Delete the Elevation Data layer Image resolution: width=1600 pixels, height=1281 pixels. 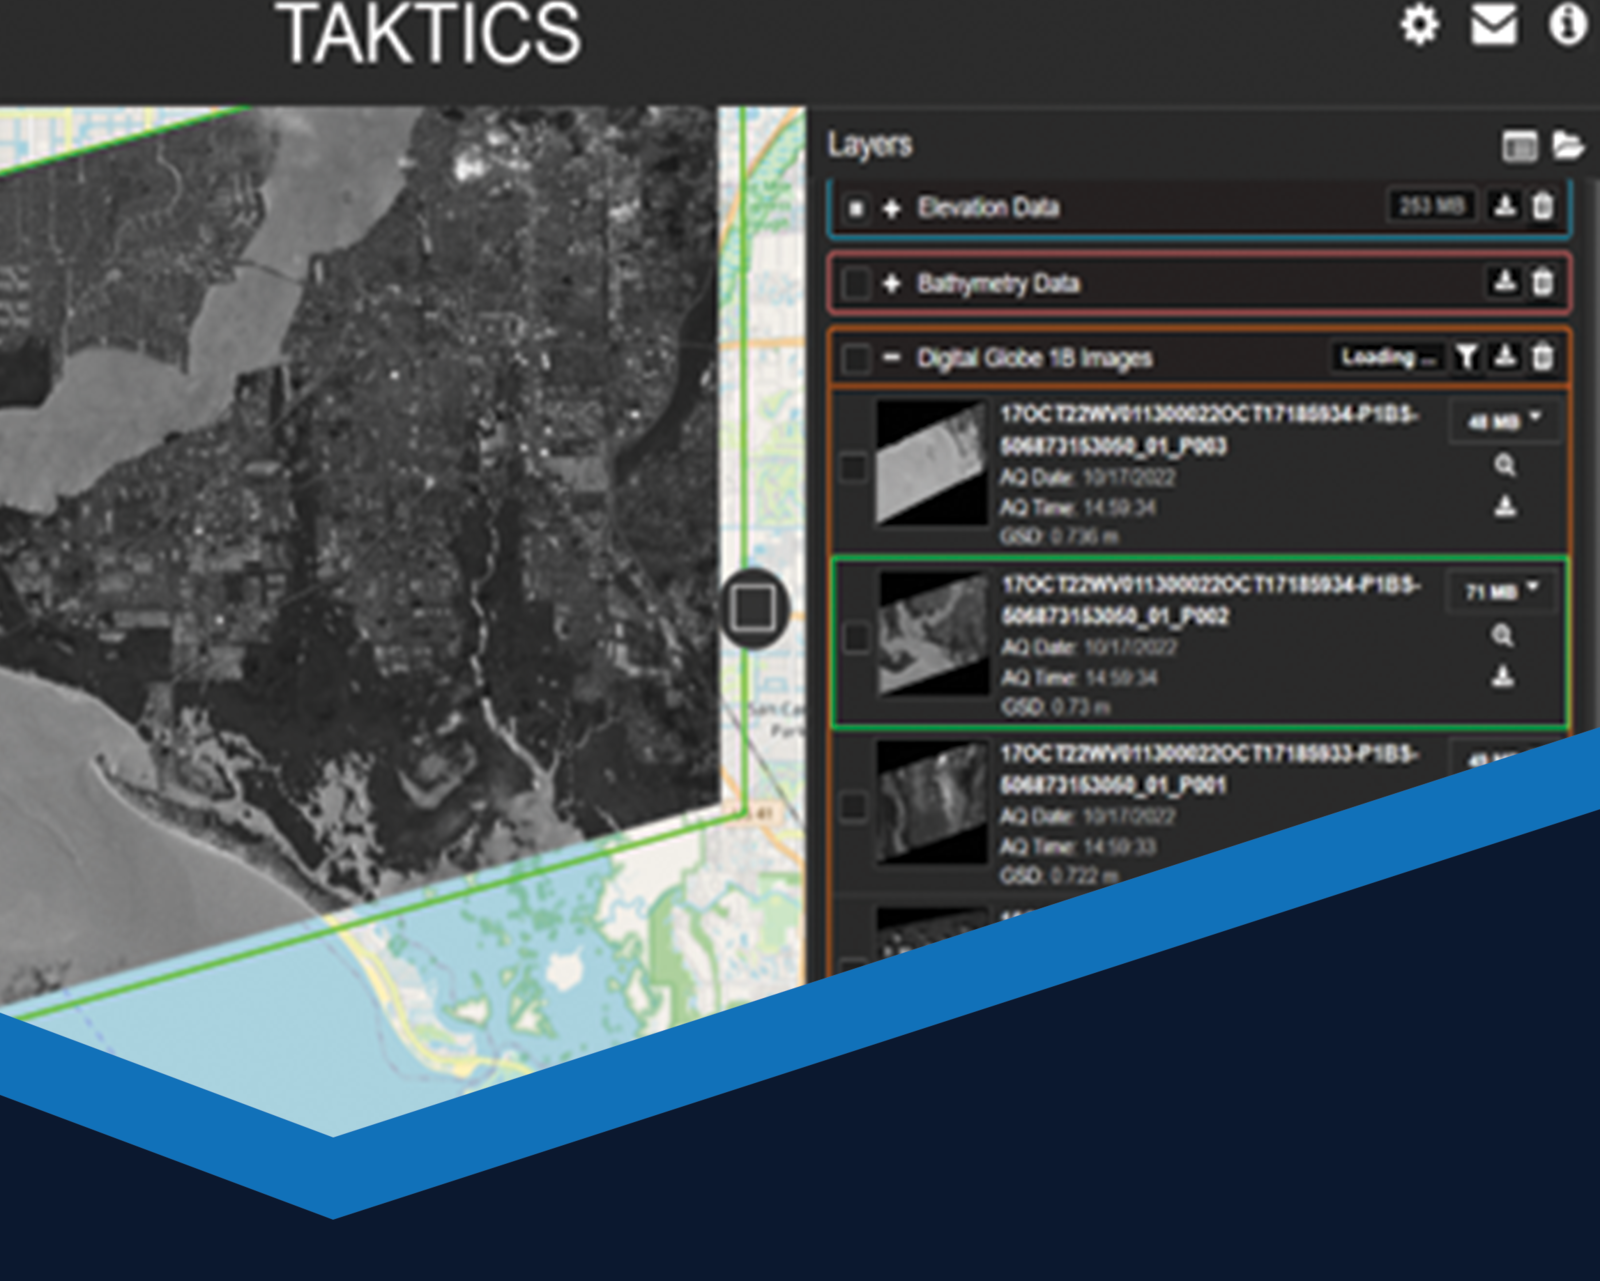pos(1543,206)
